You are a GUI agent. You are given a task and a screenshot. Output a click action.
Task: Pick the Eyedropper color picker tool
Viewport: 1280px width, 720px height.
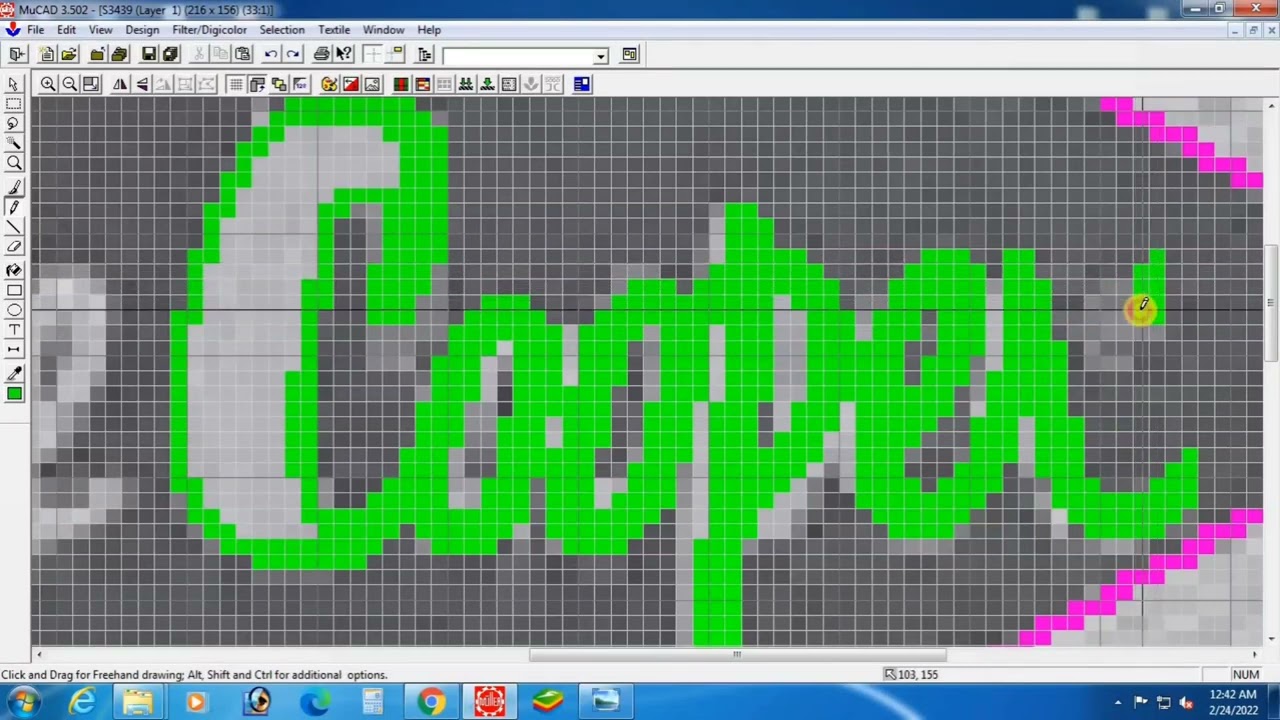pyautogui.click(x=14, y=372)
